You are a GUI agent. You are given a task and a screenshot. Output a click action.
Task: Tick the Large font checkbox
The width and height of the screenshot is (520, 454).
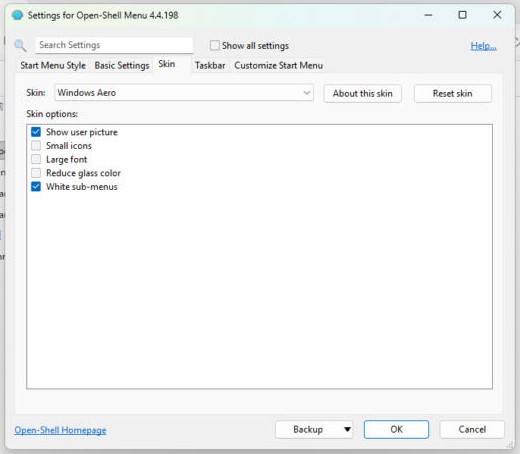point(36,159)
